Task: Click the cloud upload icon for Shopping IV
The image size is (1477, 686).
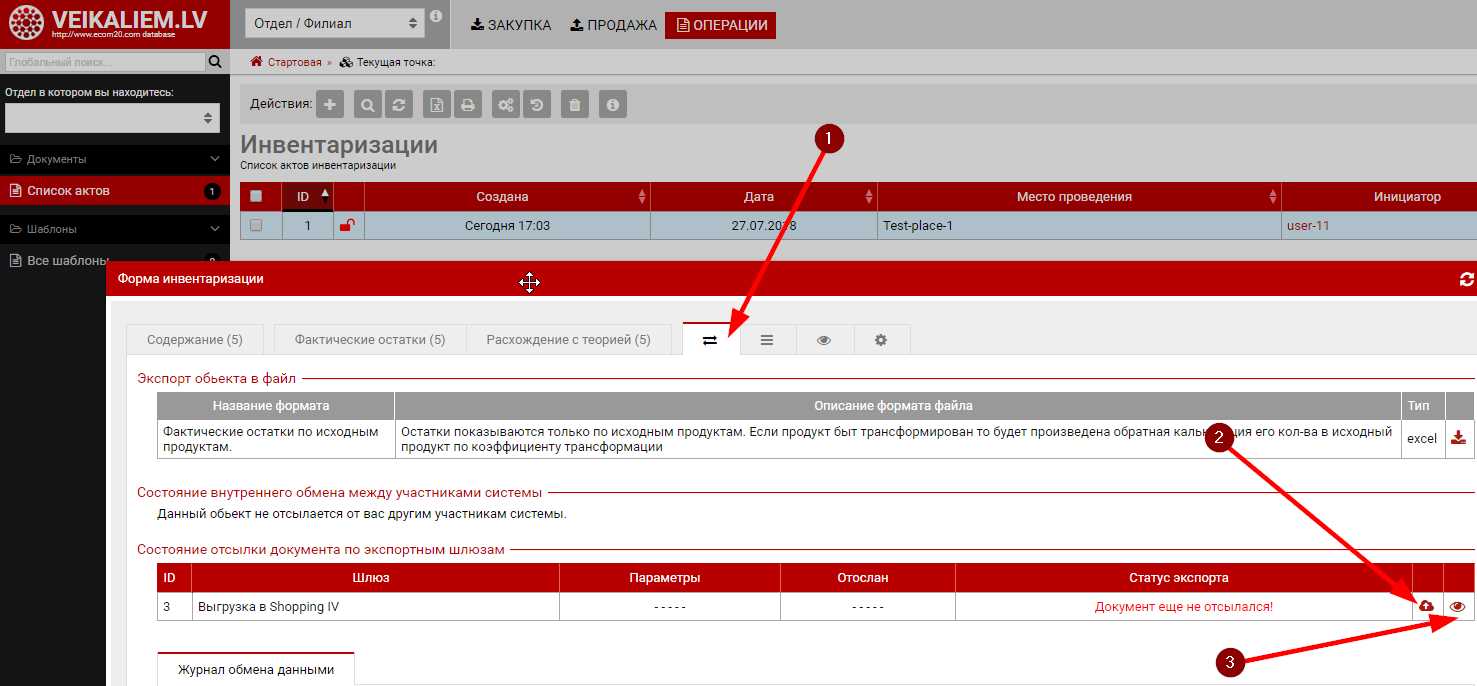Action: pos(1427,606)
